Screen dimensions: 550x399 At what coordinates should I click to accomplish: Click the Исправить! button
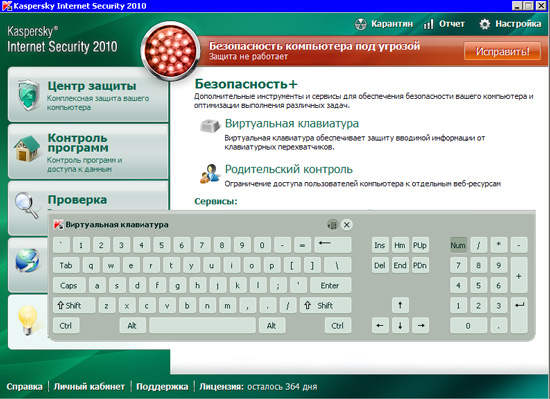pyautogui.click(x=502, y=52)
